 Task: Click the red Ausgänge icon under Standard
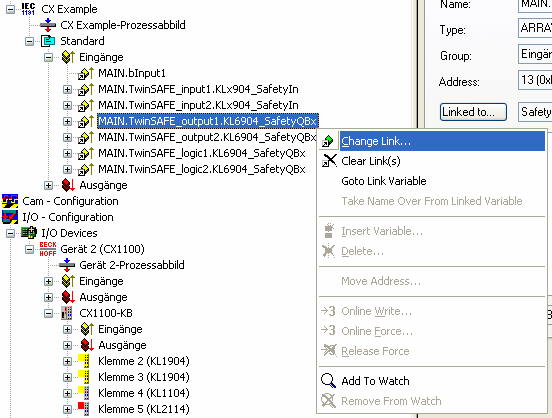pyautogui.click(x=68, y=185)
